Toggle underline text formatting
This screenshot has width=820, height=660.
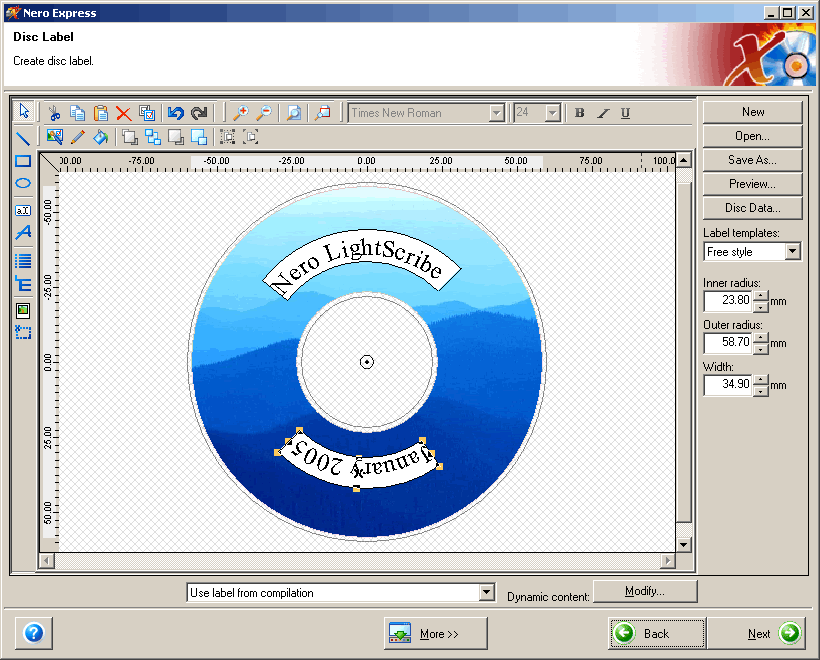[x=624, y=113]
